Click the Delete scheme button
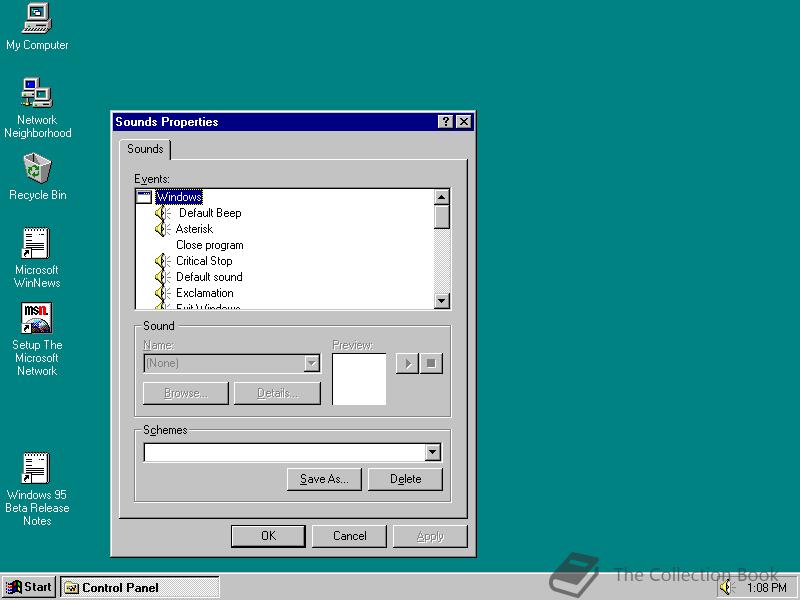The width and height of the screenshot is (800, 600). pos(405,479)
